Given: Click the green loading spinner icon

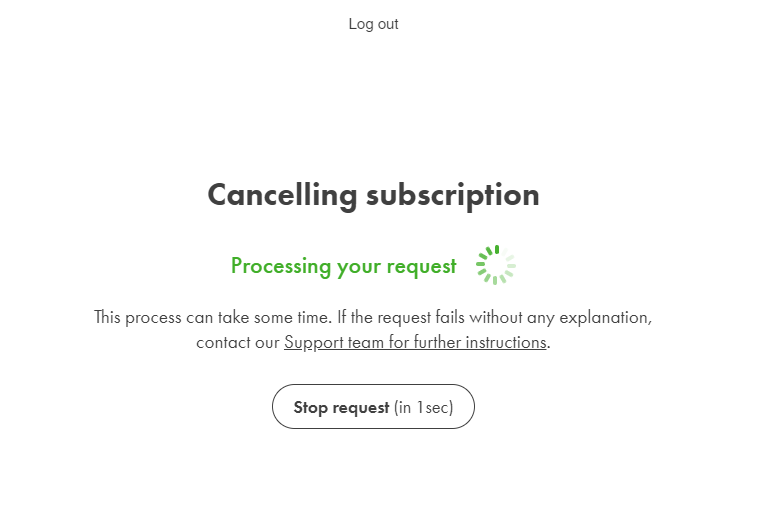Looking at the screenshot, I should (496, 265).
